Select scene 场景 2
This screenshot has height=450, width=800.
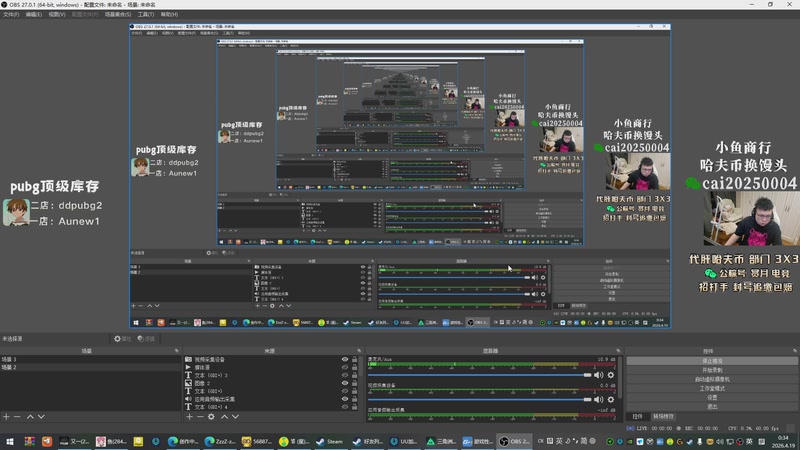click(x=90, y=367)
